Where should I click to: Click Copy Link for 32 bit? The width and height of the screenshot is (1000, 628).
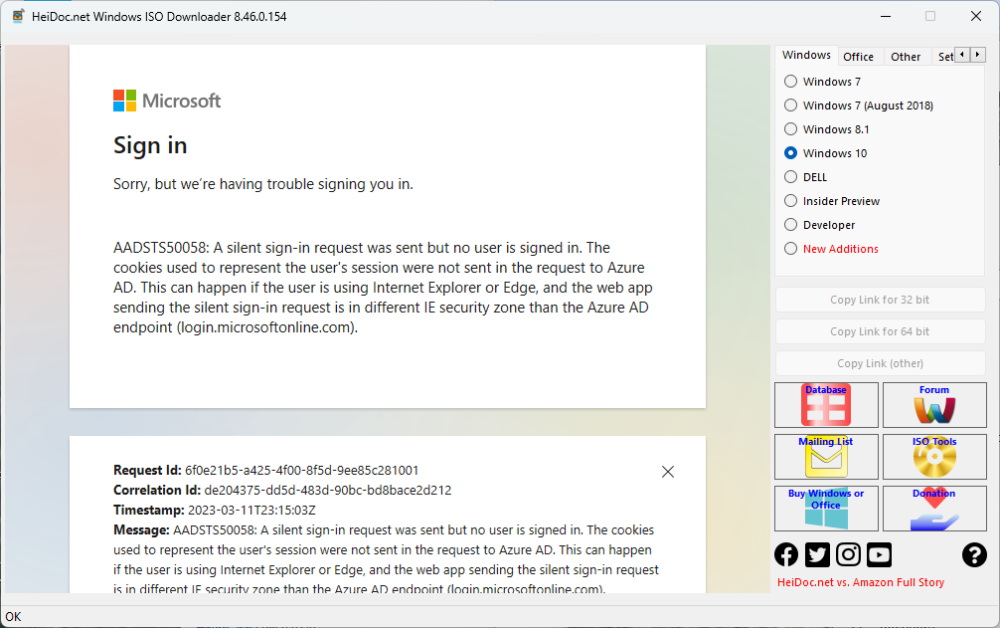[x=880, y=300]
